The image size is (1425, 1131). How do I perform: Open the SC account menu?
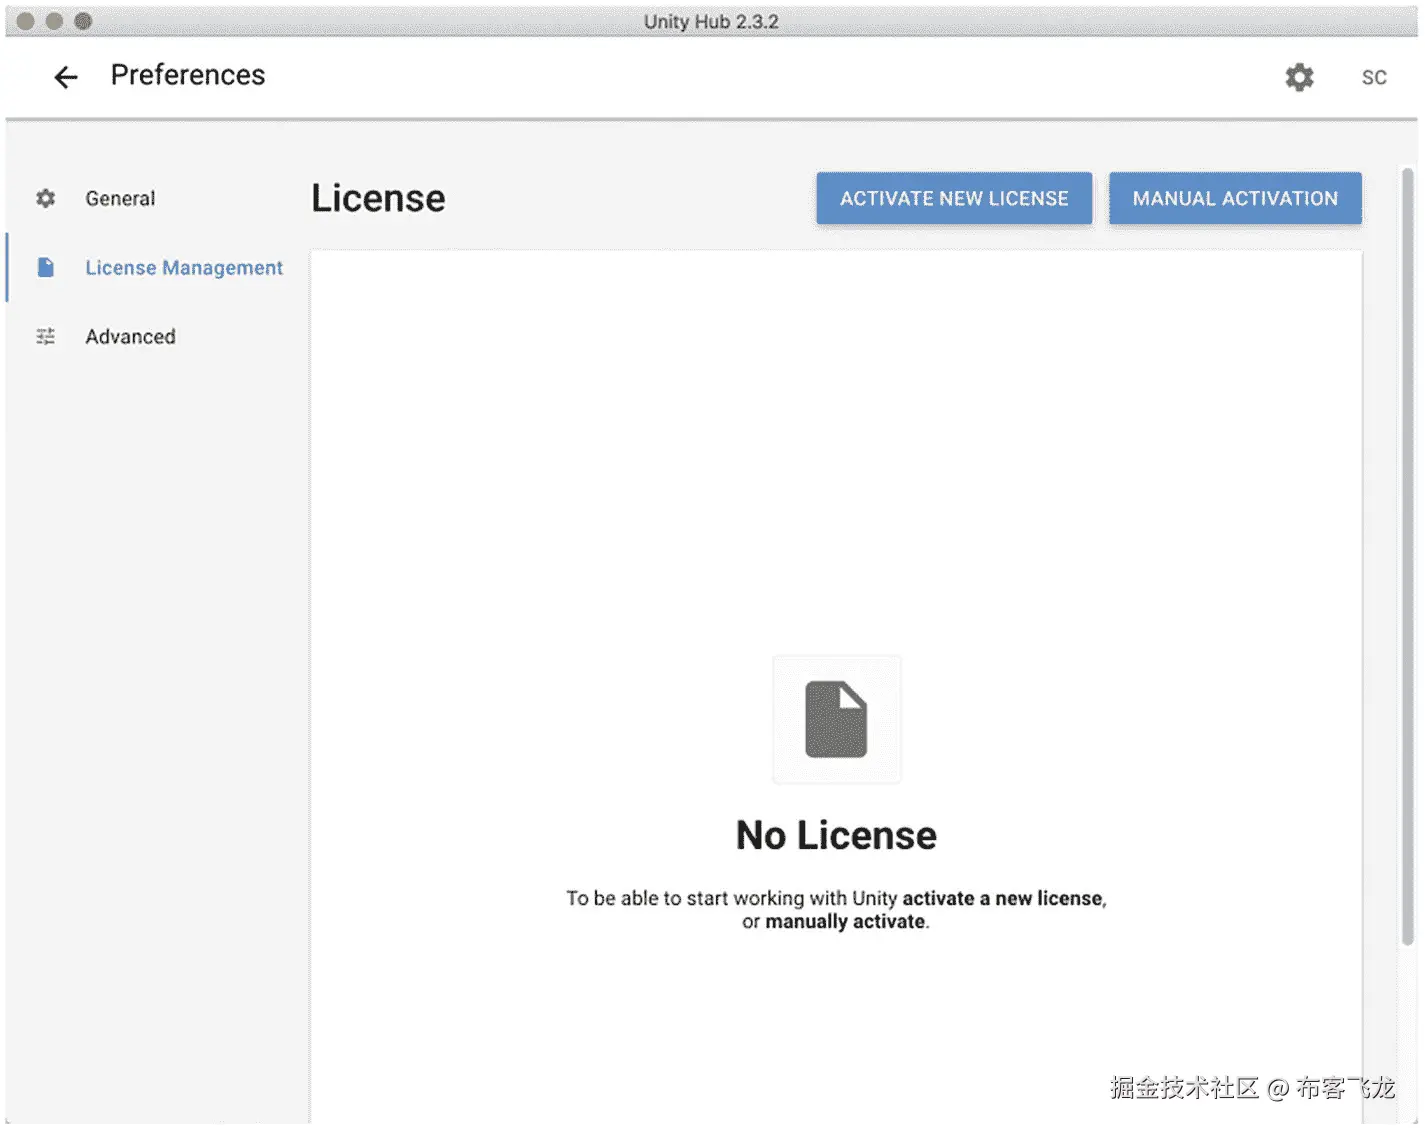[x=1374, y=77]
